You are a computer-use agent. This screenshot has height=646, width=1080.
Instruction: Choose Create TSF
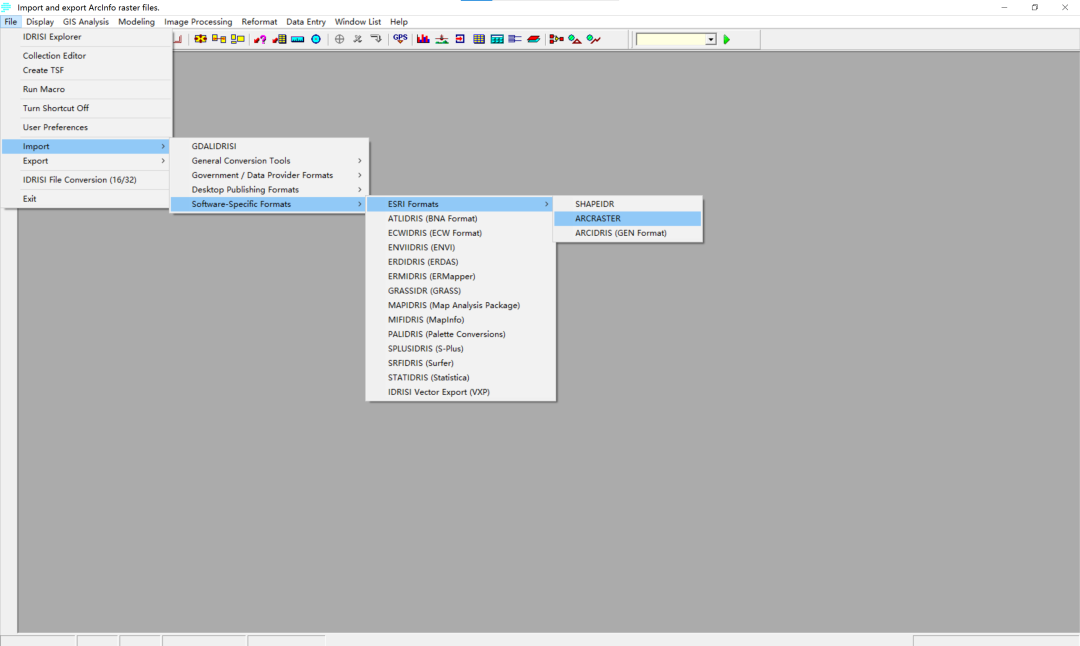86,70
